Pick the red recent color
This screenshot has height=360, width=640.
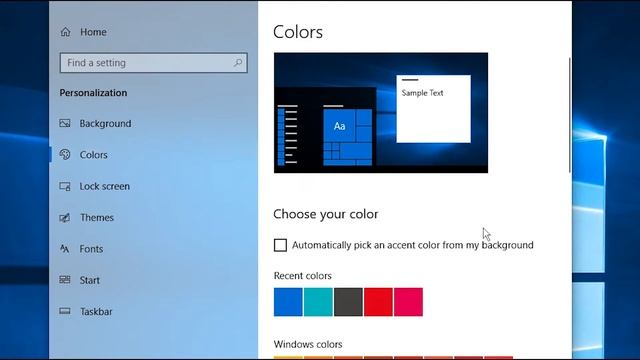(x=378, y=302)
